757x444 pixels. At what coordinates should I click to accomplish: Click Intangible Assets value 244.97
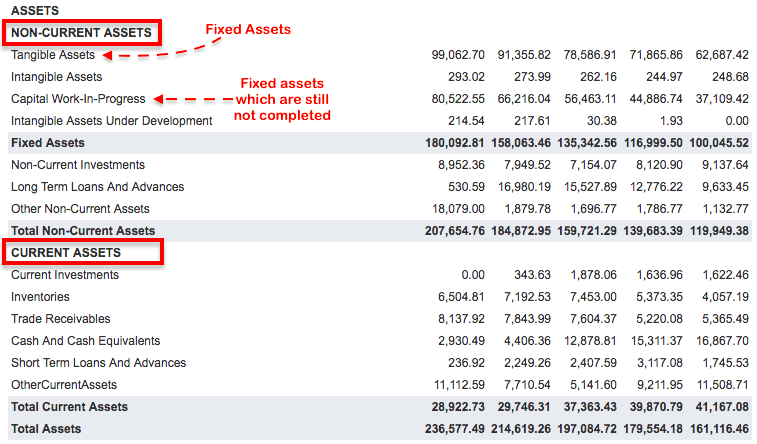(x=664, y=77)
